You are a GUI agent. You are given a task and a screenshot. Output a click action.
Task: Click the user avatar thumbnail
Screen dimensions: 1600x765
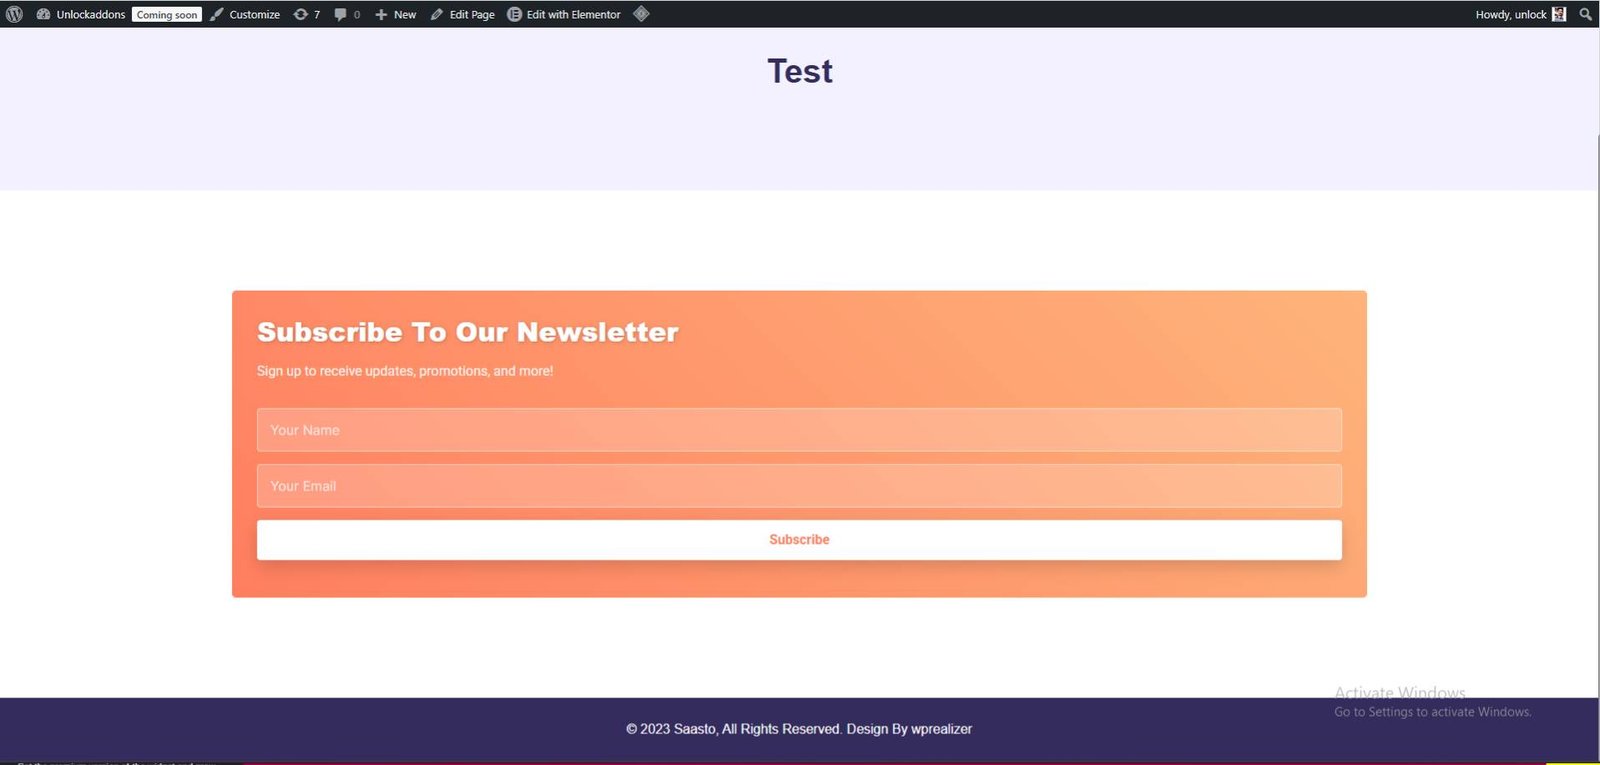[x=1559, y=14]
